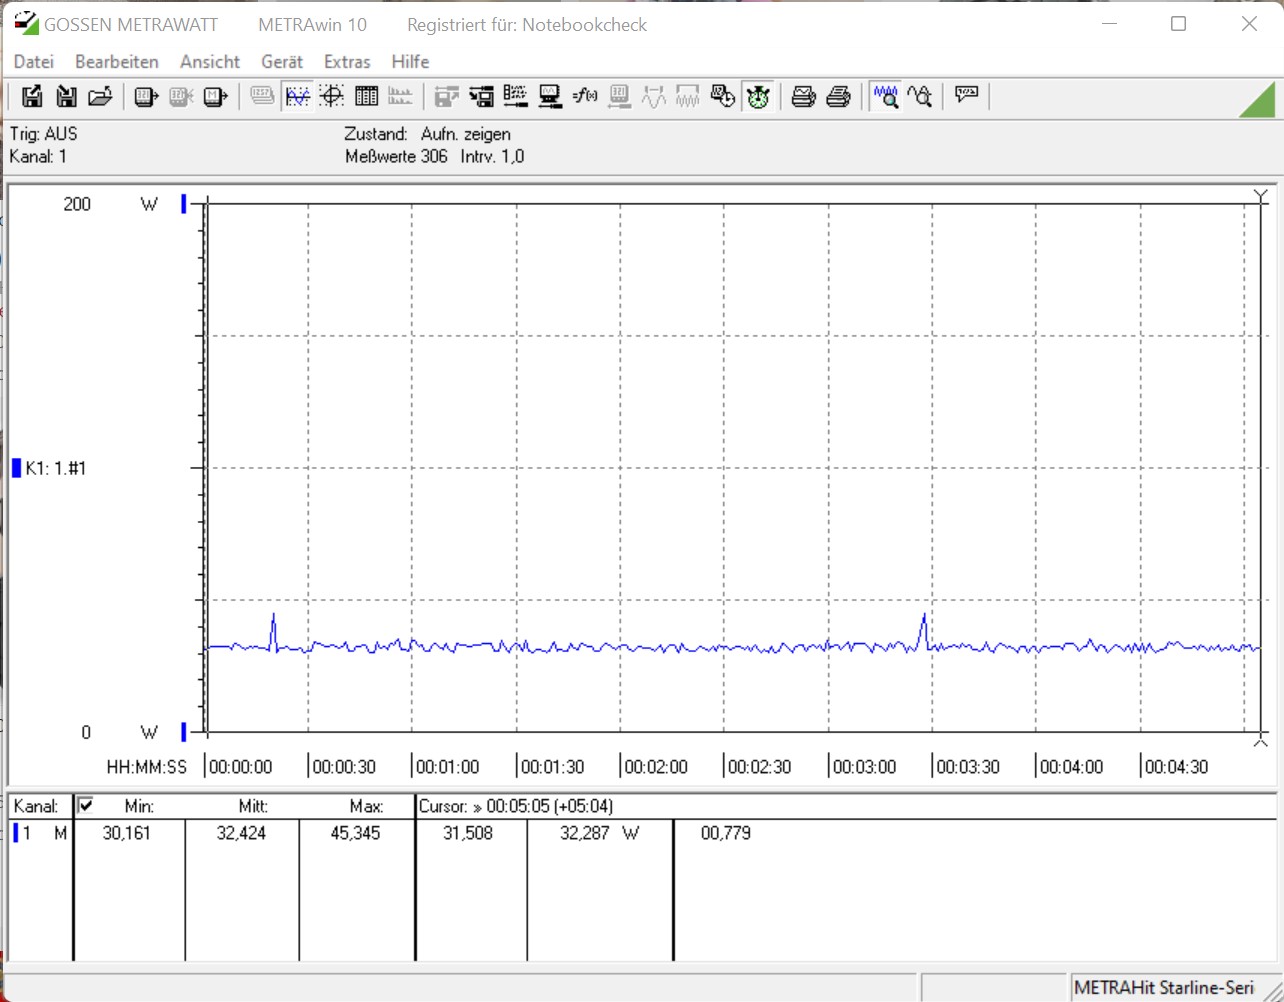Click the open folder toolbar icon

[x=100, y=97]
